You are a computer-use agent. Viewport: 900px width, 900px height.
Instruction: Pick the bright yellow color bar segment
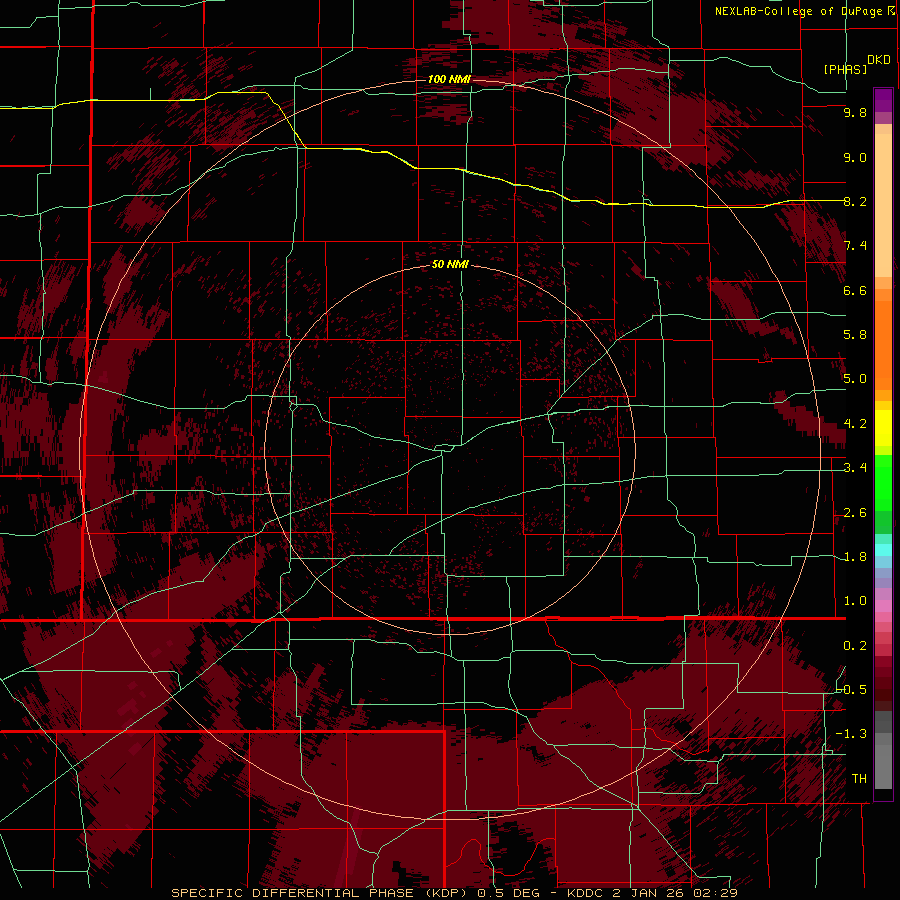tap(883, 428)
